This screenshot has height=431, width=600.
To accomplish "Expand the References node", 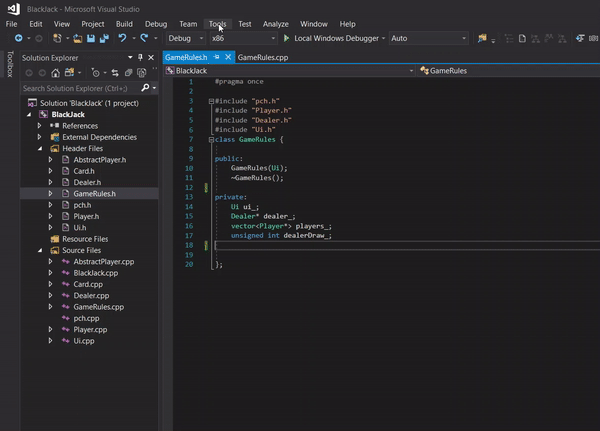I will (39, 126).
